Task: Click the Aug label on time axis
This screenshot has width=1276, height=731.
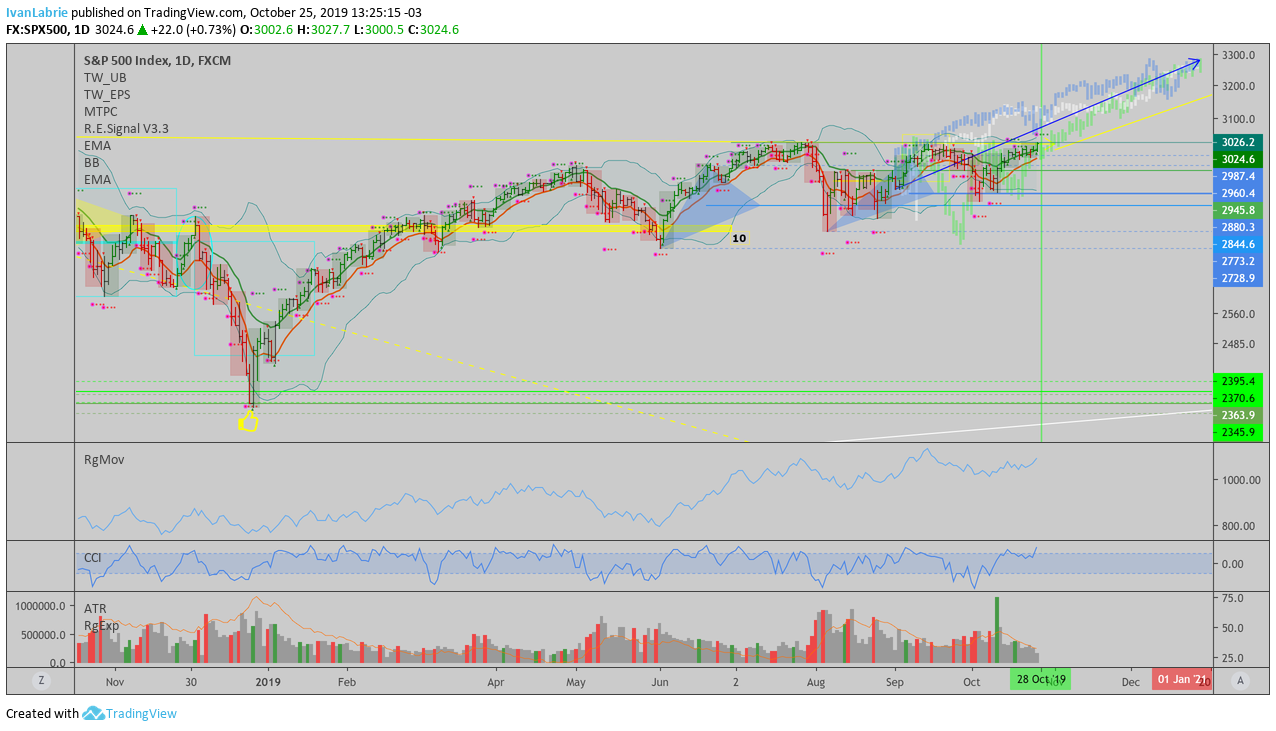Action: [x=816, y=682]
